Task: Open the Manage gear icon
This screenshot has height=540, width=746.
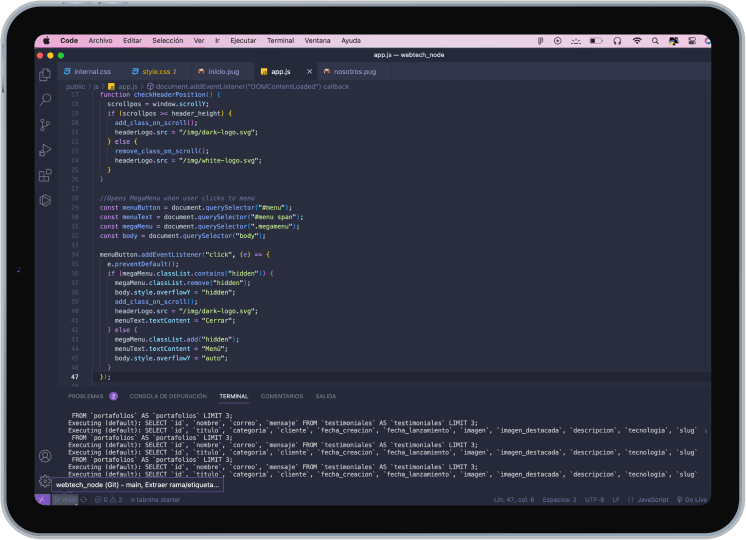Action: pyautogui.click(x=45, y=480)
